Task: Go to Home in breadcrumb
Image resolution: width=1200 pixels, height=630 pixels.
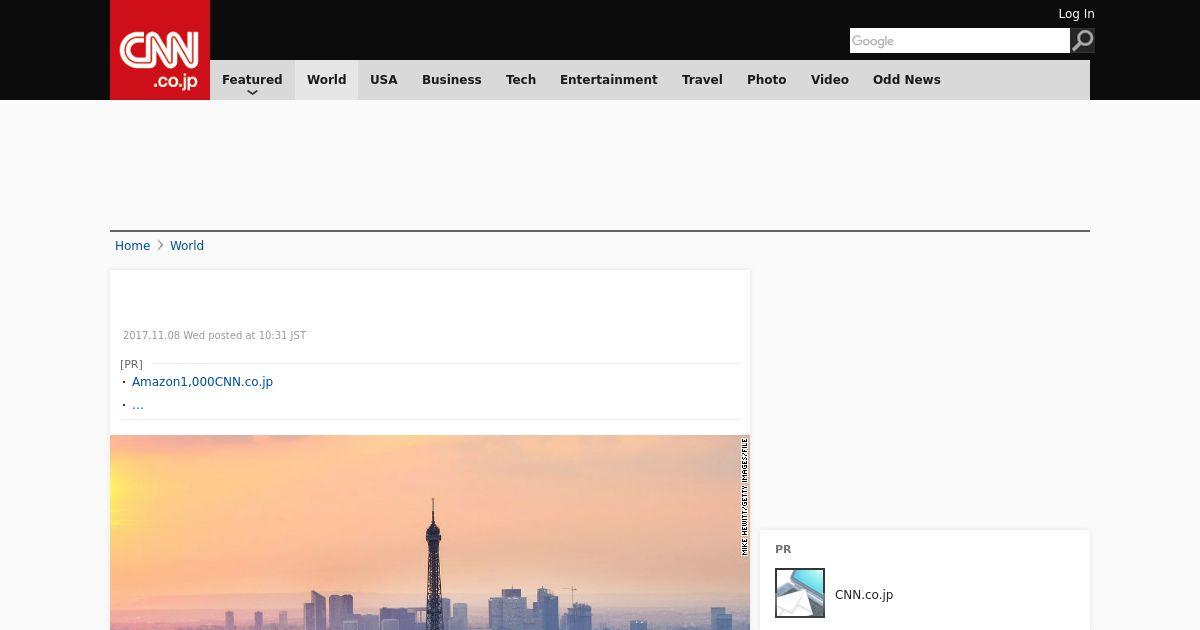Action: coord(132,246)
